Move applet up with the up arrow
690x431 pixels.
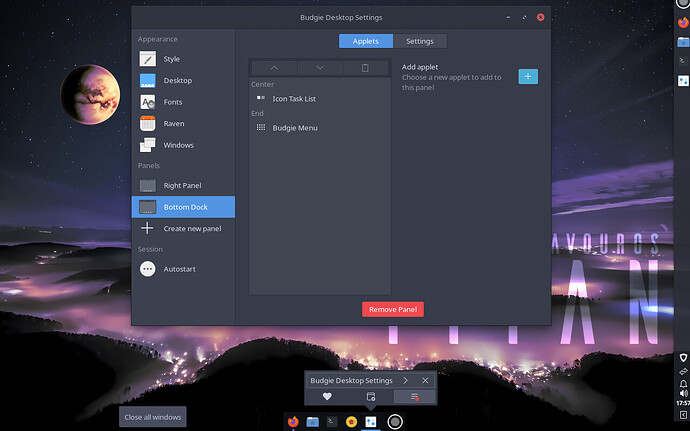(274, 68)
